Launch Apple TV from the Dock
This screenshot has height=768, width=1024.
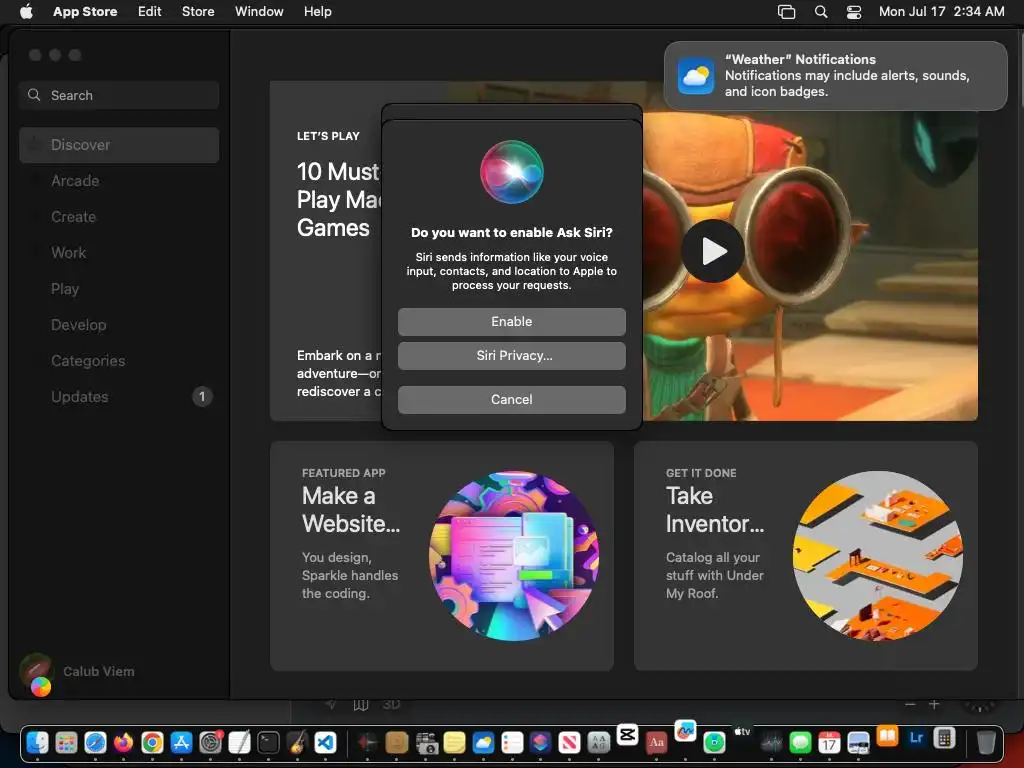point(743,731)
